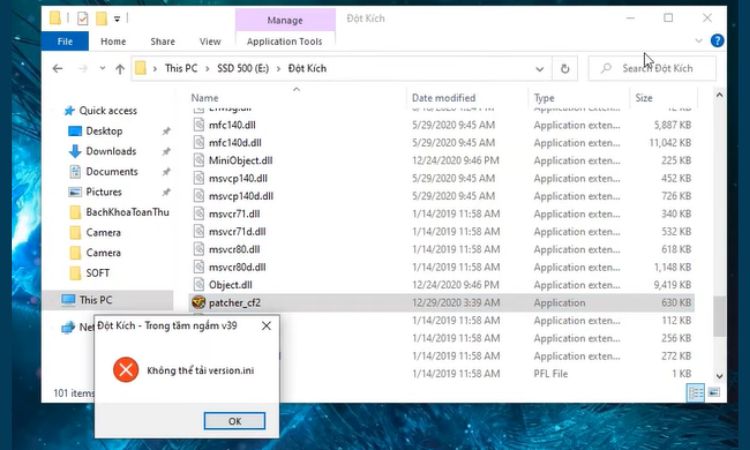Open the recent locations dropdown arrow
Image resolution: width=750 pixels, height=450 pixels.
pyautogui.click(x=102, y=69)
